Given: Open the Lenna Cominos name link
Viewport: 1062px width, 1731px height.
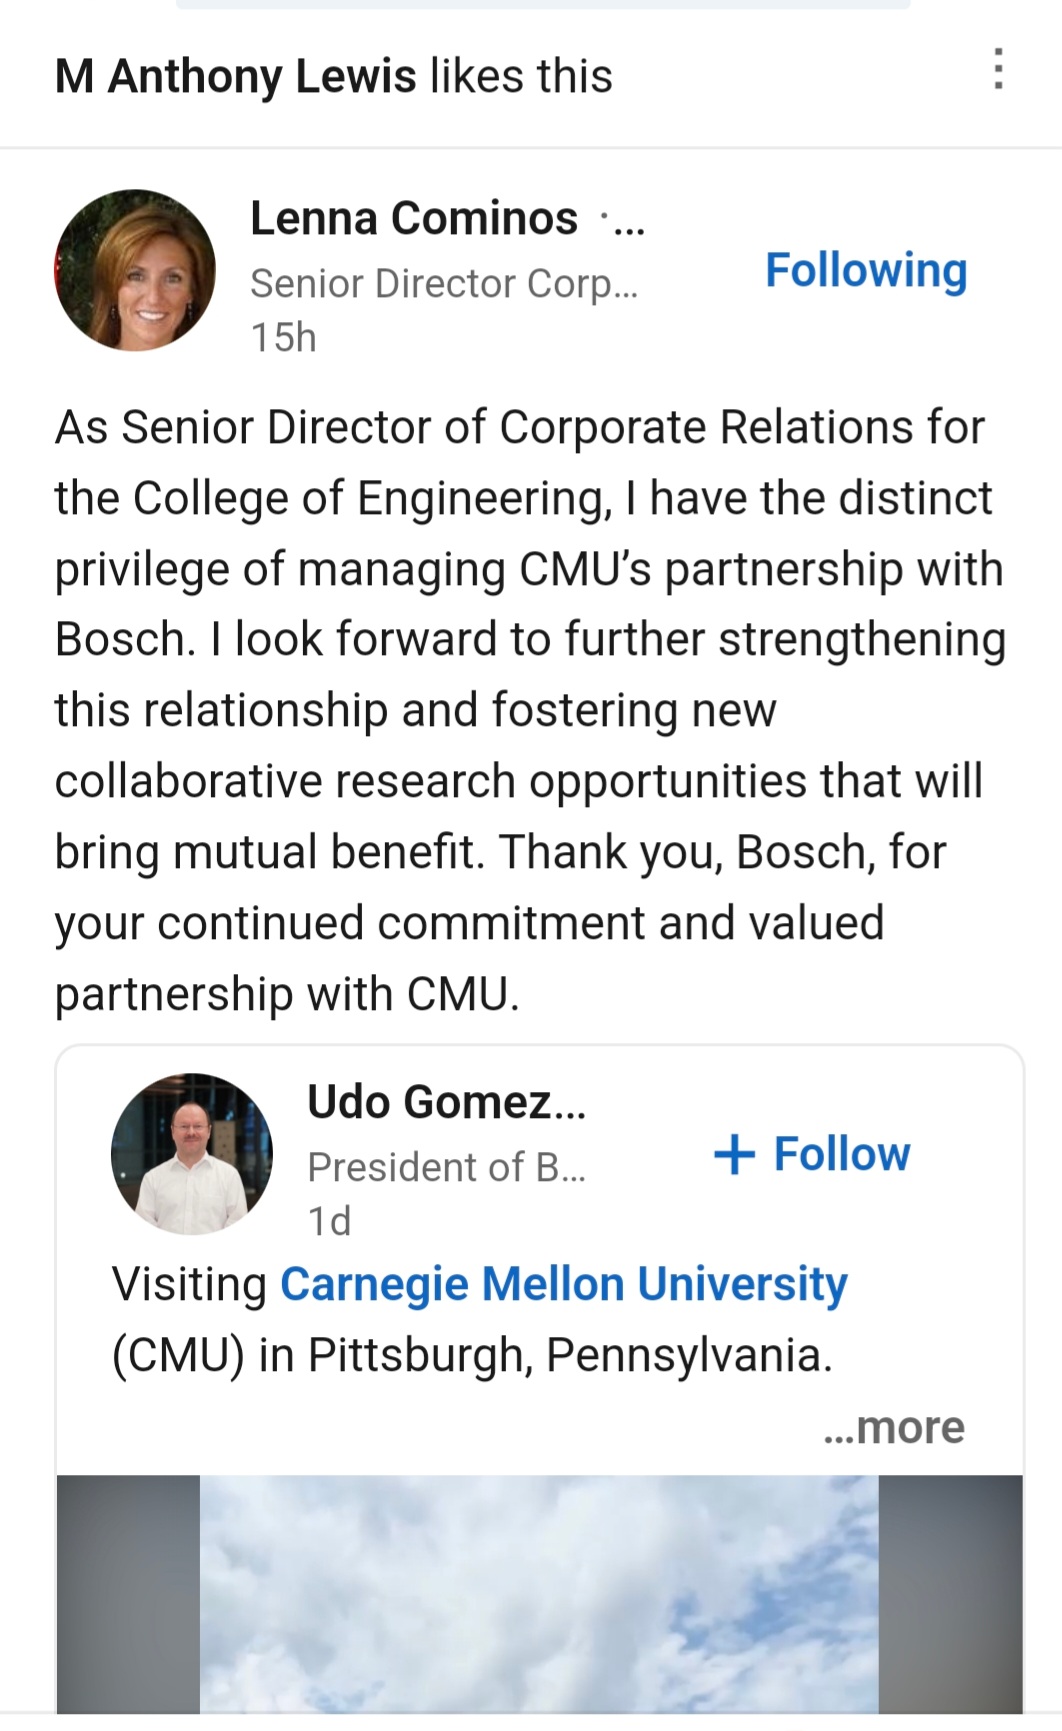Looking at the screenshot, I should pos(413,218).
